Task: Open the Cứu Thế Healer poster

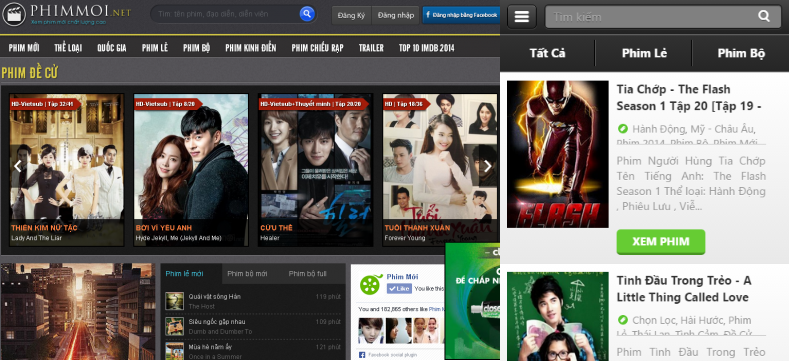Action: click(316, 170)
